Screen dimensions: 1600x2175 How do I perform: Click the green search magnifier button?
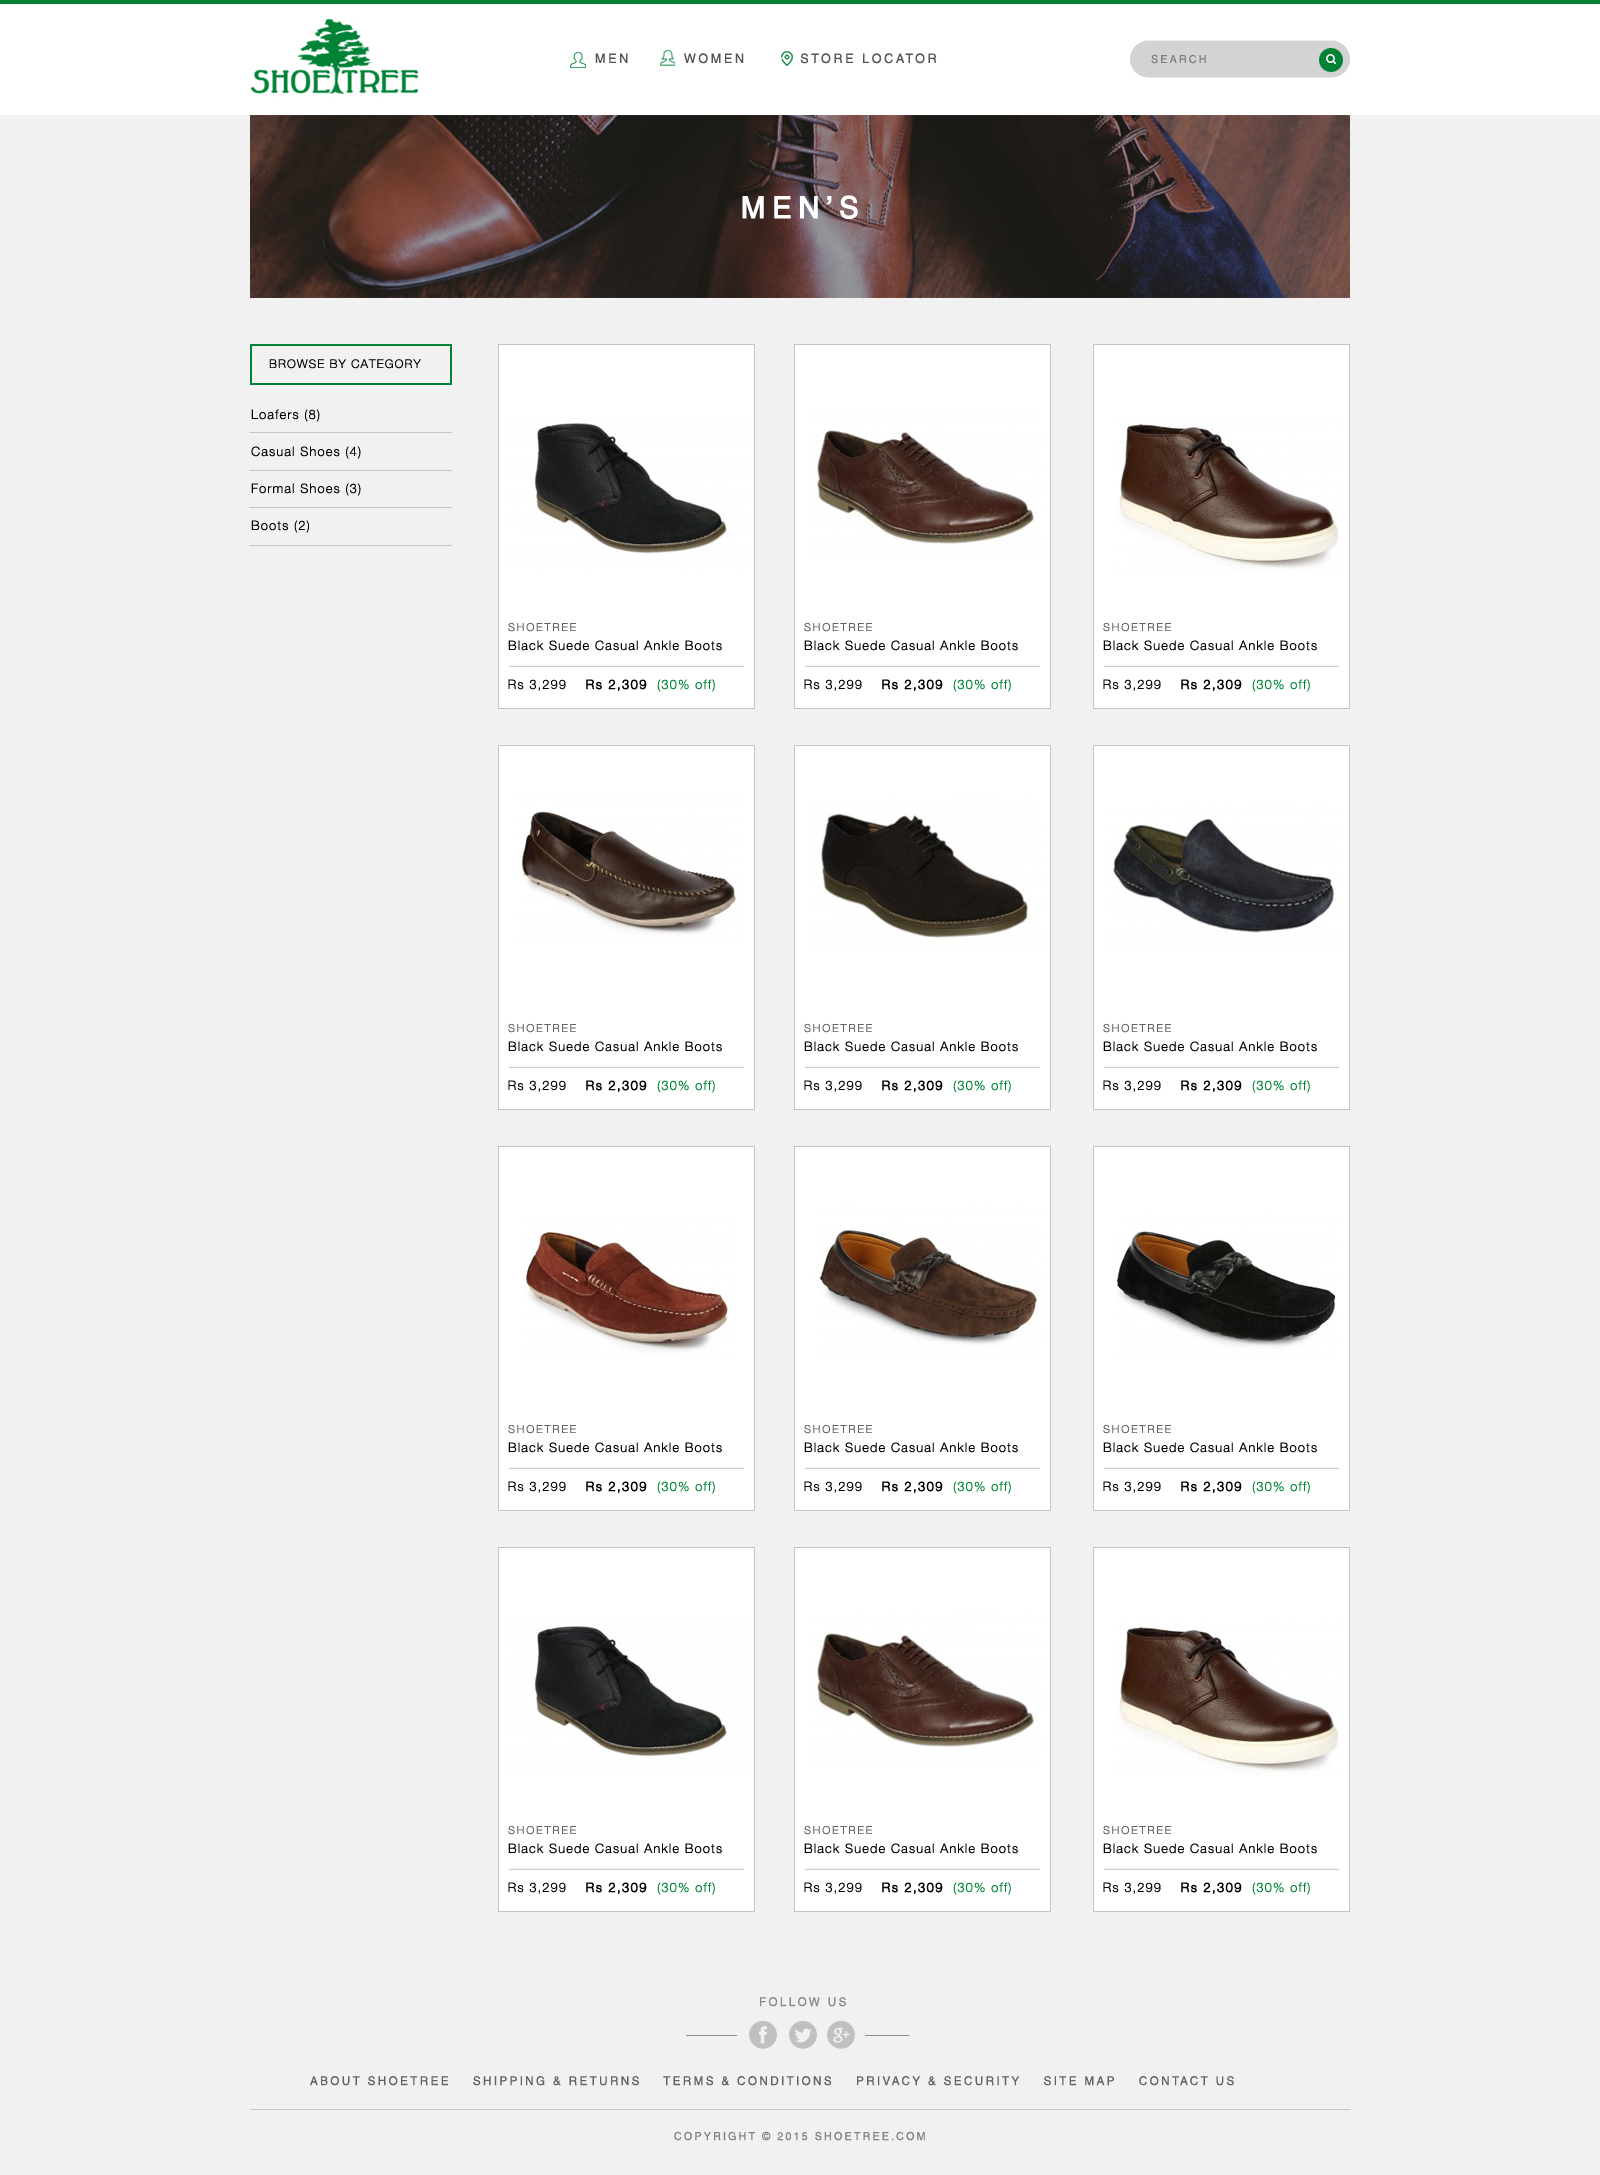tap(1330, 59)
